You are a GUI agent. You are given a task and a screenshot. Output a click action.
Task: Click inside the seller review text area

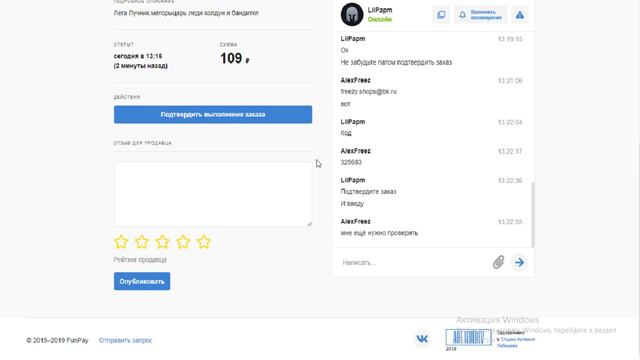(213, 193)
